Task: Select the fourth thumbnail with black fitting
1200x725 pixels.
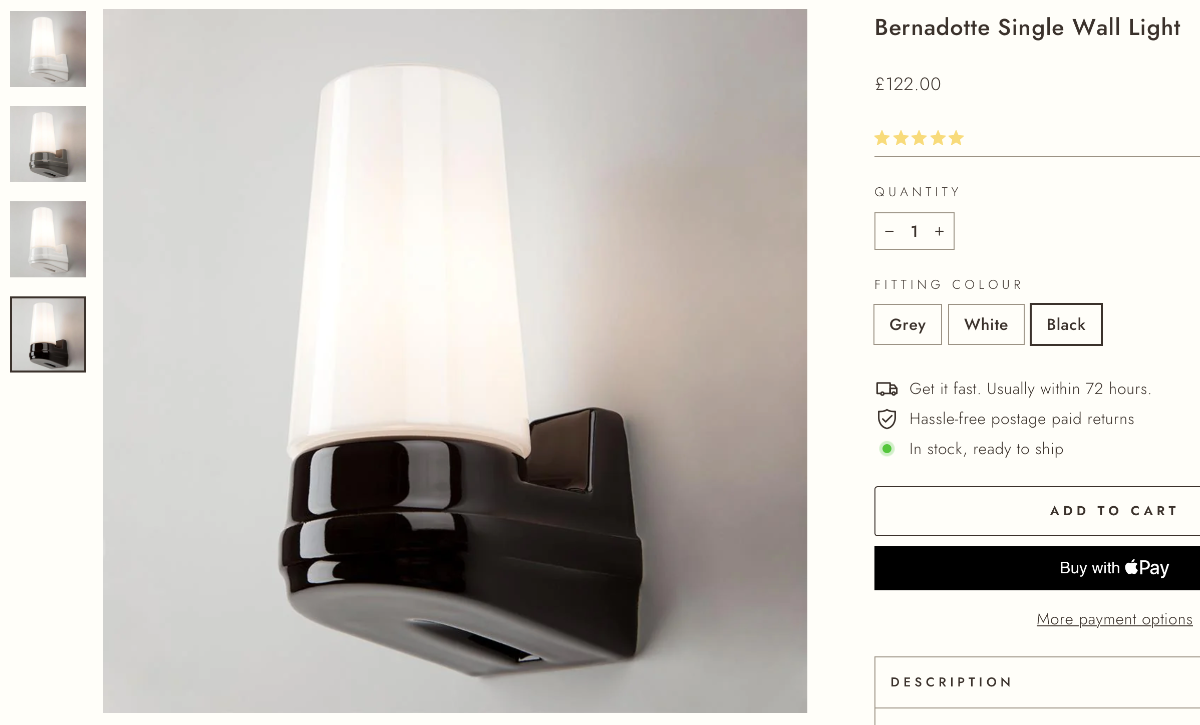Action: pyautogui.click(x=48, y=334)
